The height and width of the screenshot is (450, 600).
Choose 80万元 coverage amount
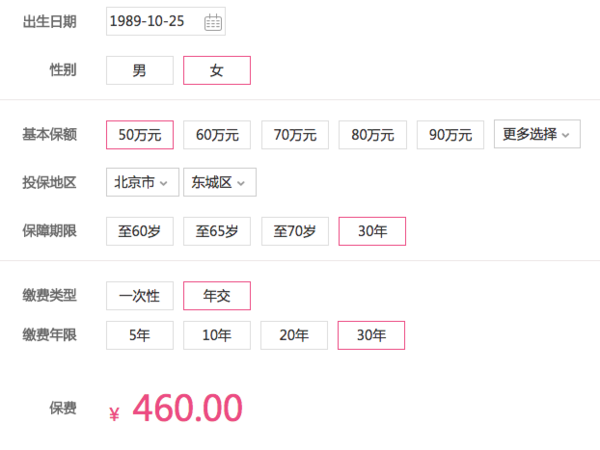point(372,135)
